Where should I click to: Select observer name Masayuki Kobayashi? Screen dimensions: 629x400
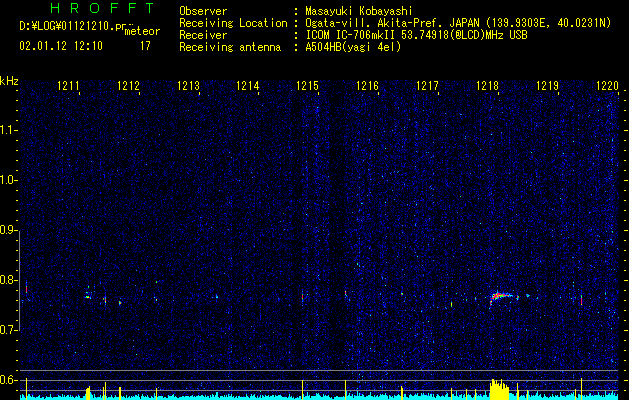click(359, 11)
